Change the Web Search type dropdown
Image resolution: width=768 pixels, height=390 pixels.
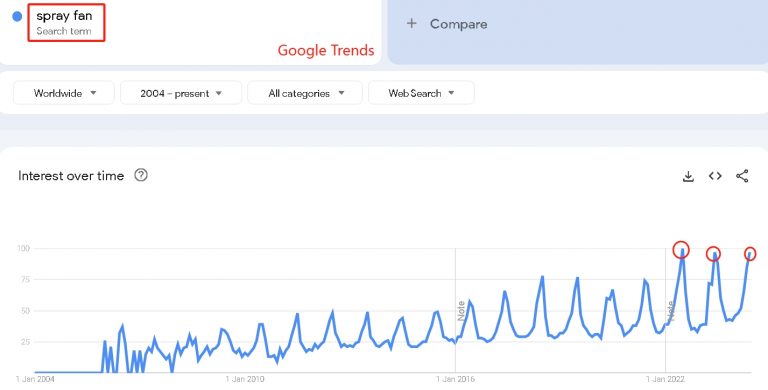pyautogui.click(x=421, y=93)
